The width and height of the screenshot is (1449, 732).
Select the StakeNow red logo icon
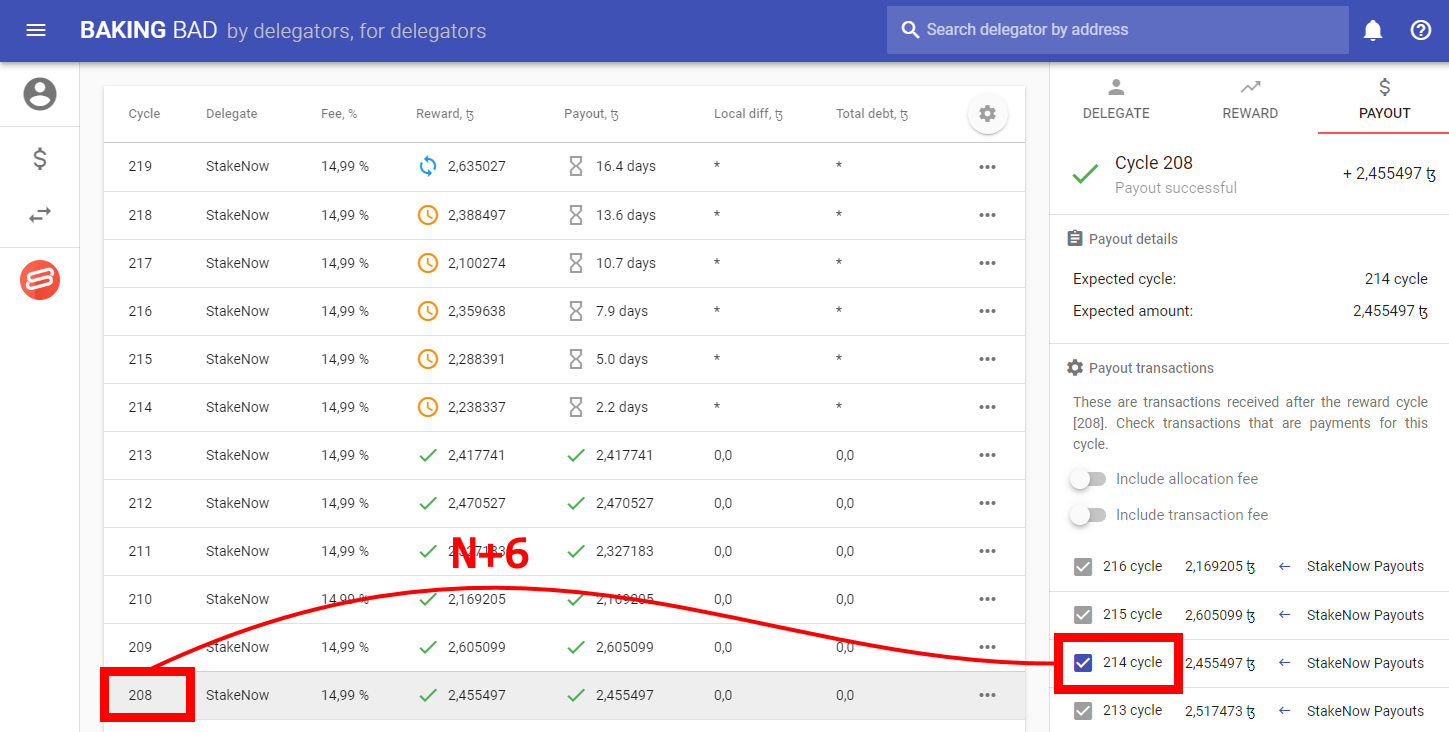click(x=40, y=279)
